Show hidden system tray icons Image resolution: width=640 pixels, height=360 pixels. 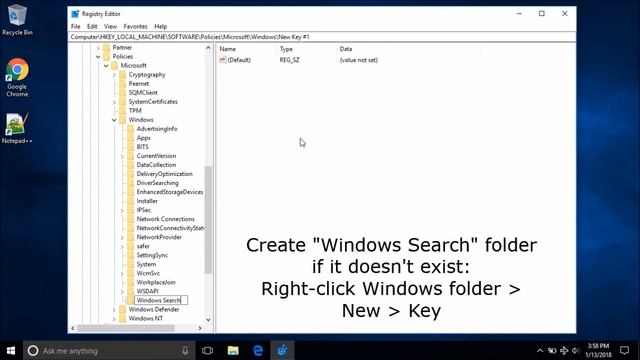click(540, 351)
